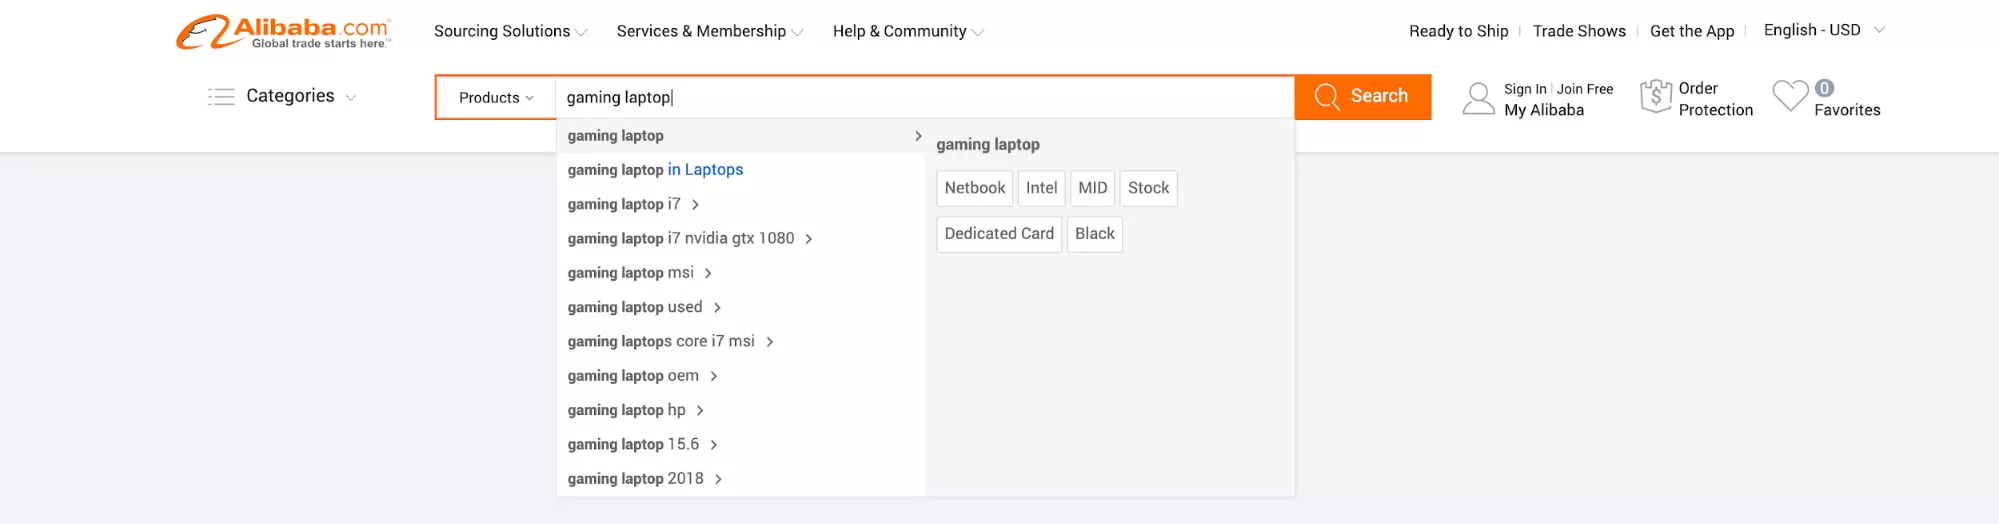Click the 'gaming laptop' heading in suggestions panel
The height and width of the screenshot is (524, 1999).
pos(988,145)
